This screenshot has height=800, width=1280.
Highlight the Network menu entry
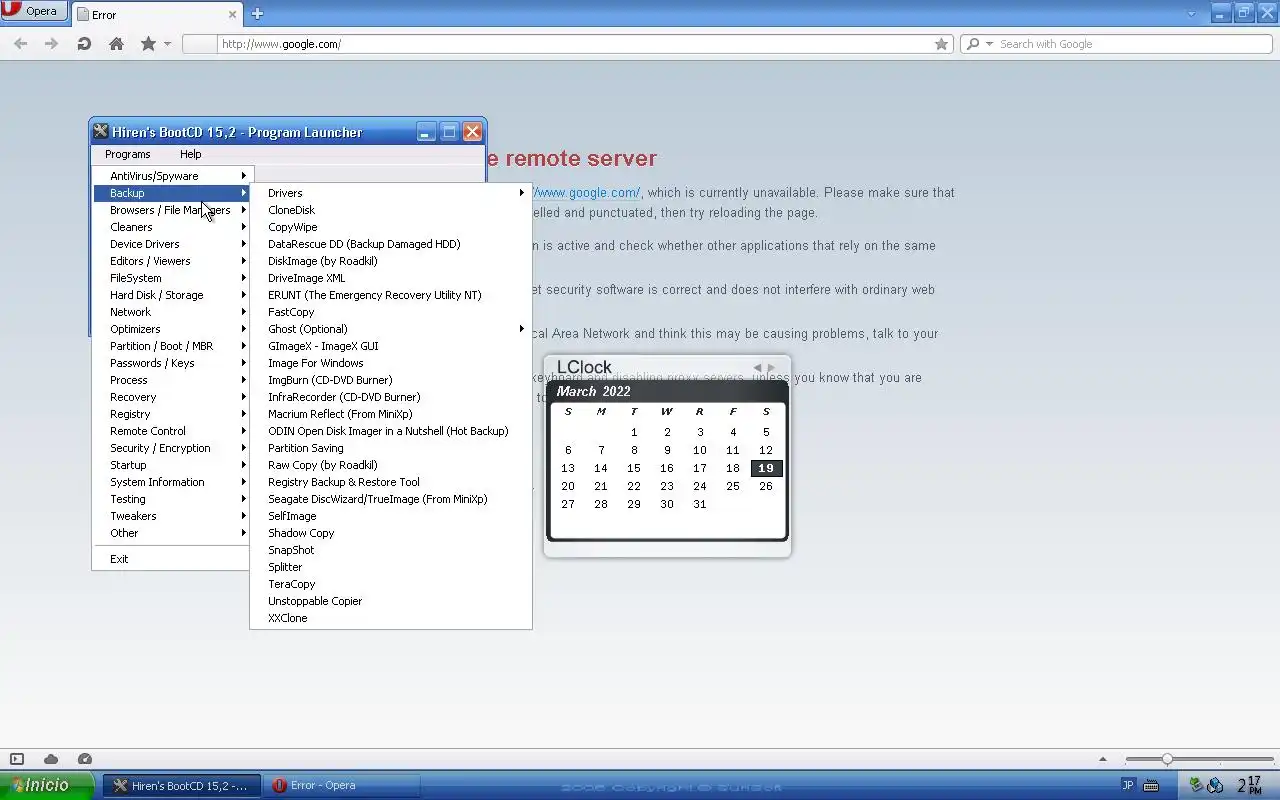171,312
